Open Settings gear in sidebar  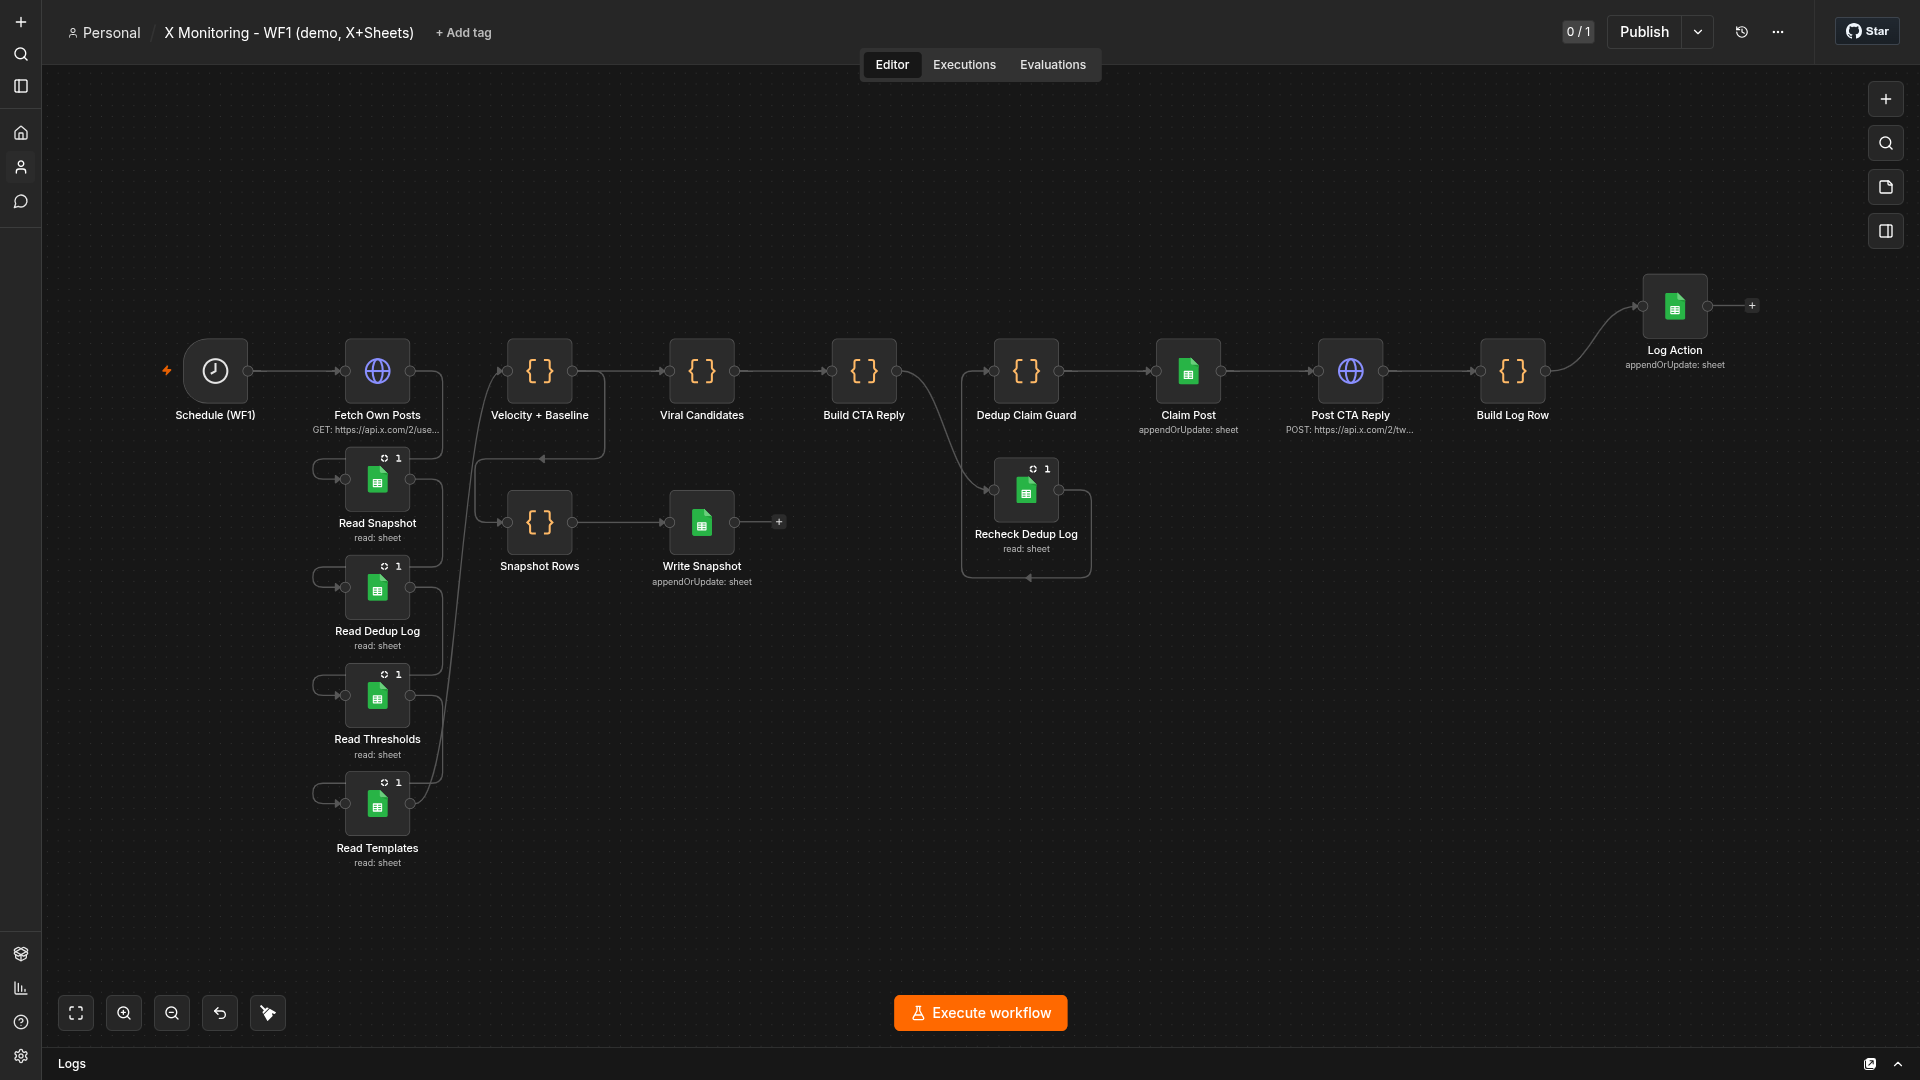pos(21,1056)
